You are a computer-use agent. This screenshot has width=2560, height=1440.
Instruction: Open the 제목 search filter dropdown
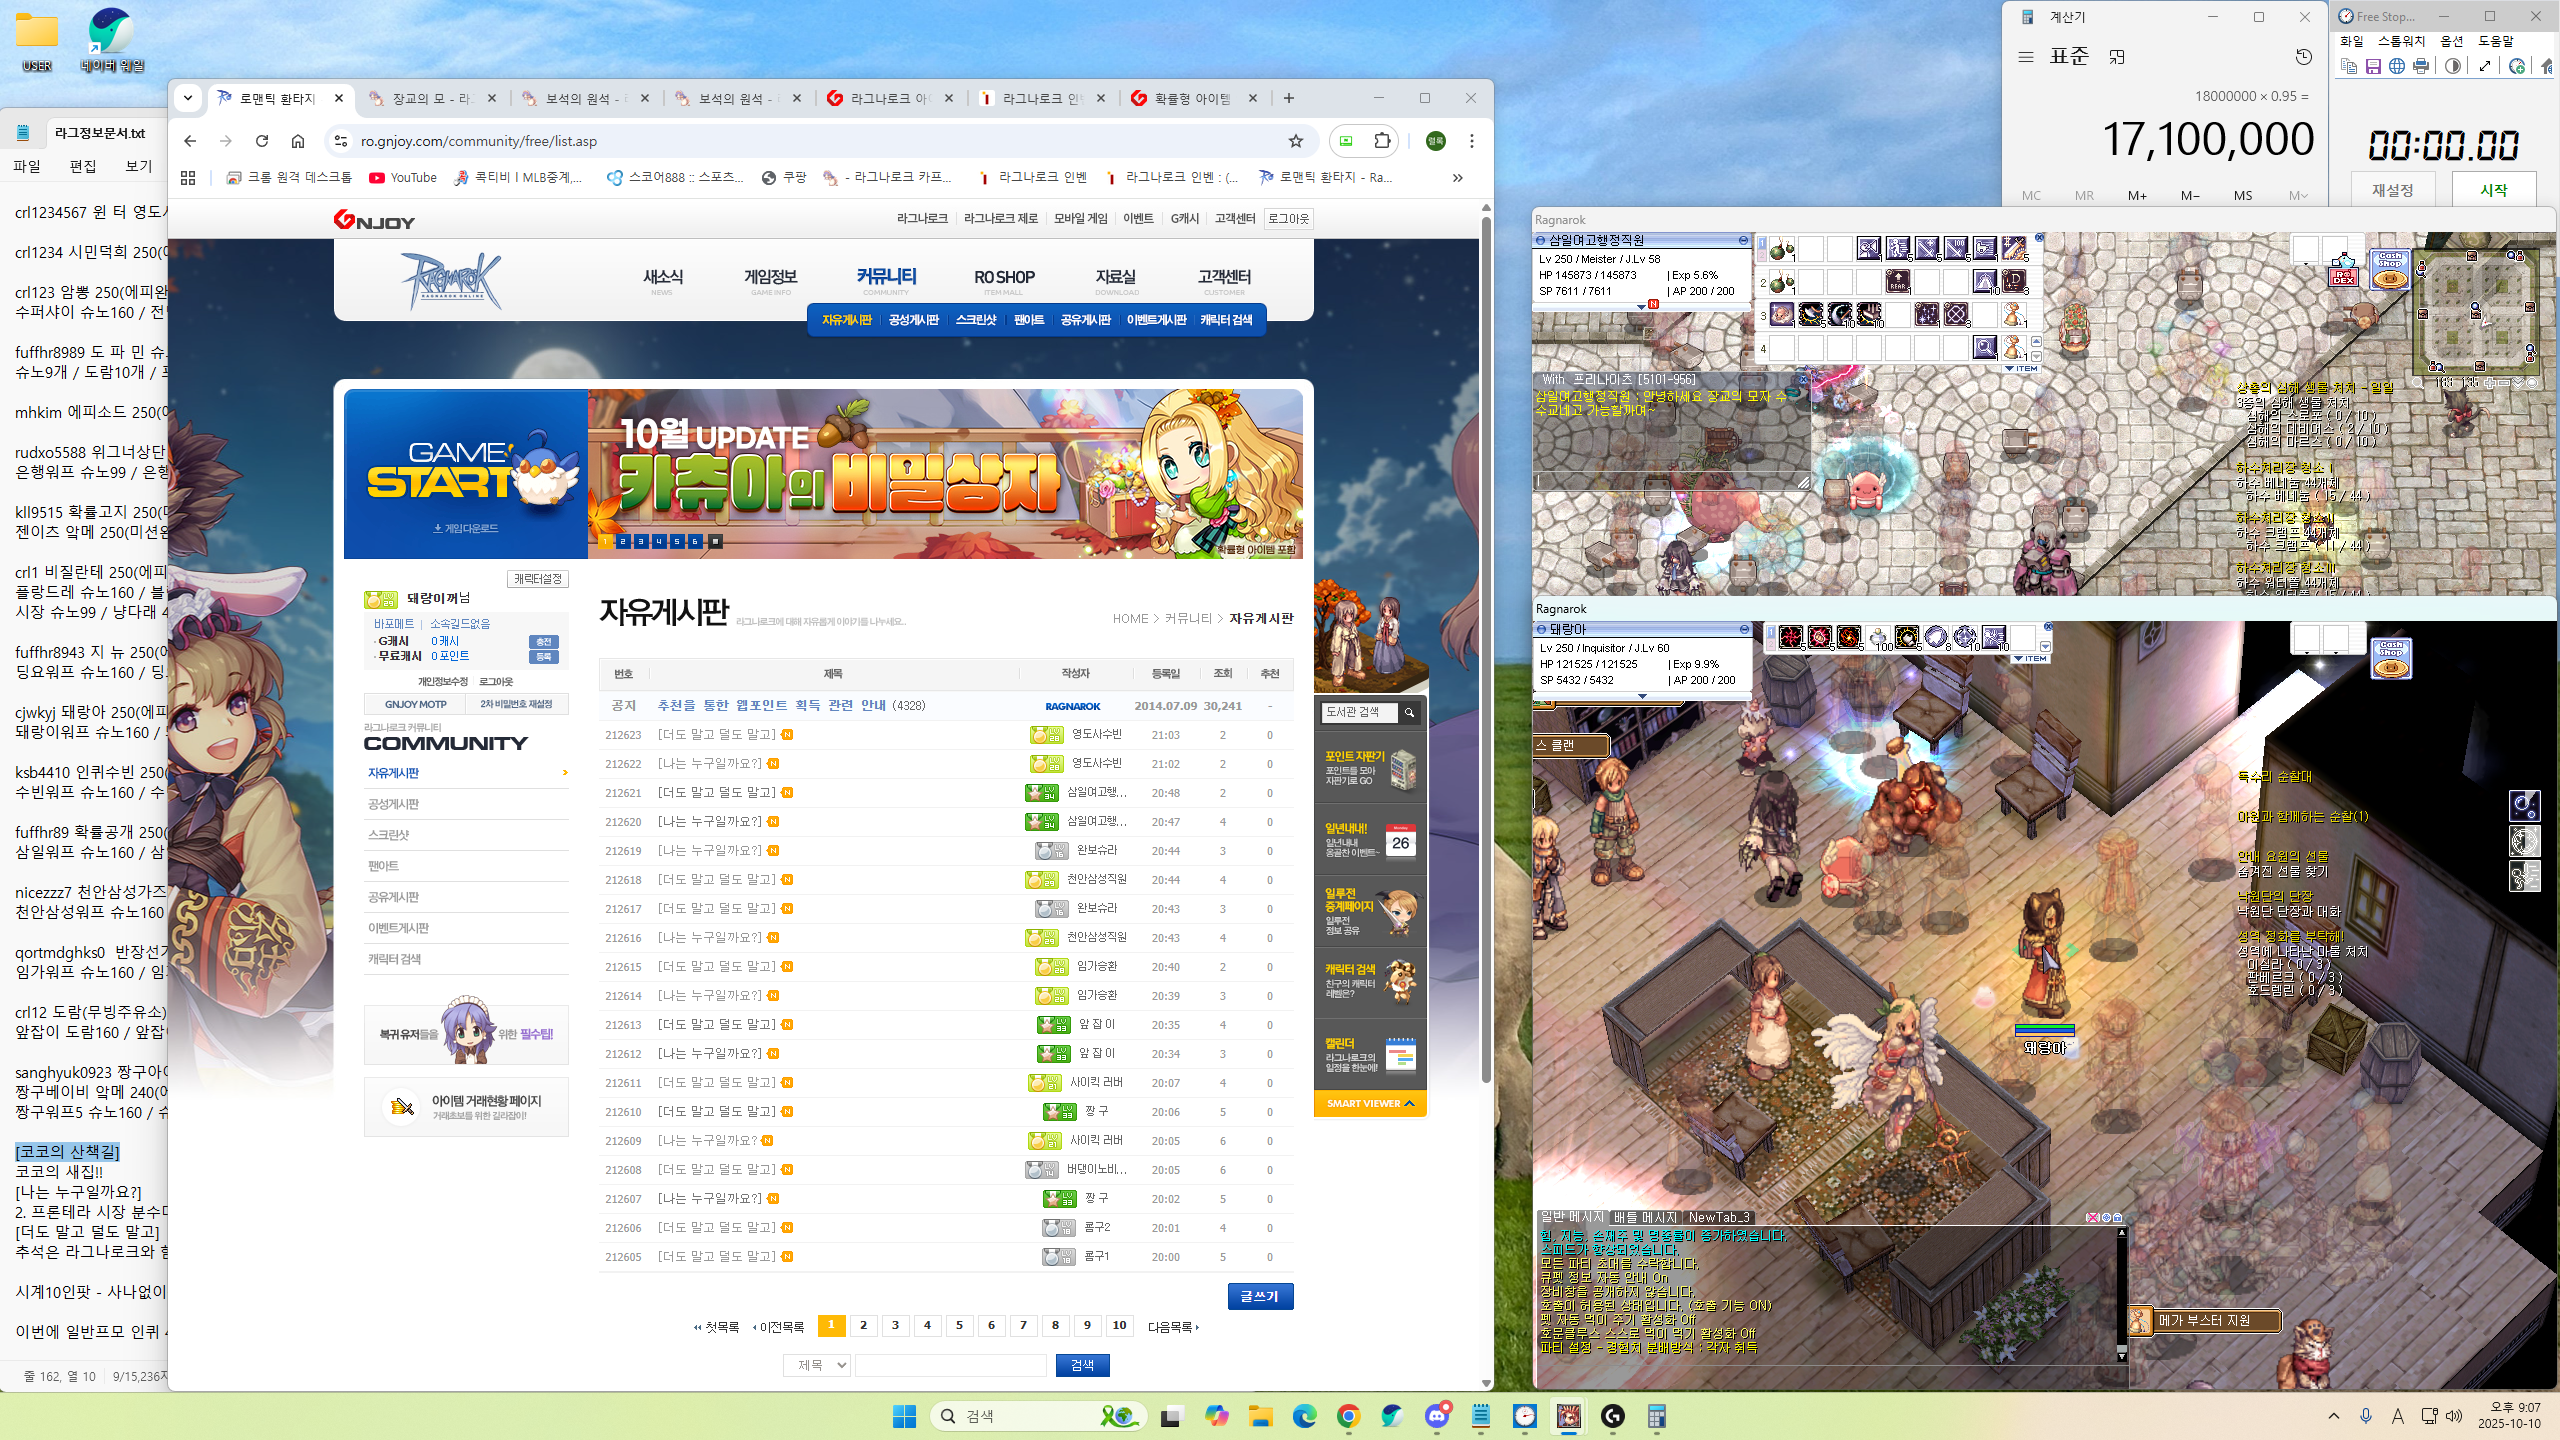(817, 1365)
